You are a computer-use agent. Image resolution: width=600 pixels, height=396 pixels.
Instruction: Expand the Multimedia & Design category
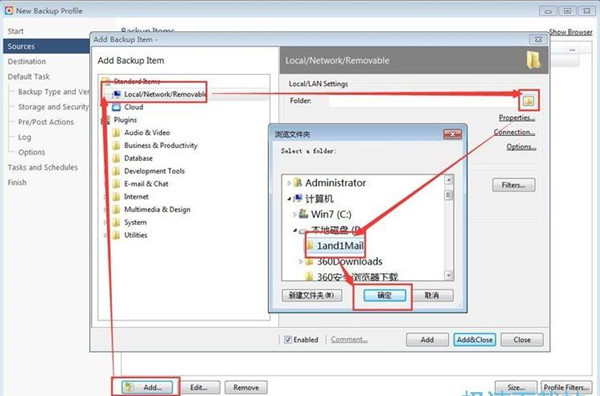coord(106,210)
